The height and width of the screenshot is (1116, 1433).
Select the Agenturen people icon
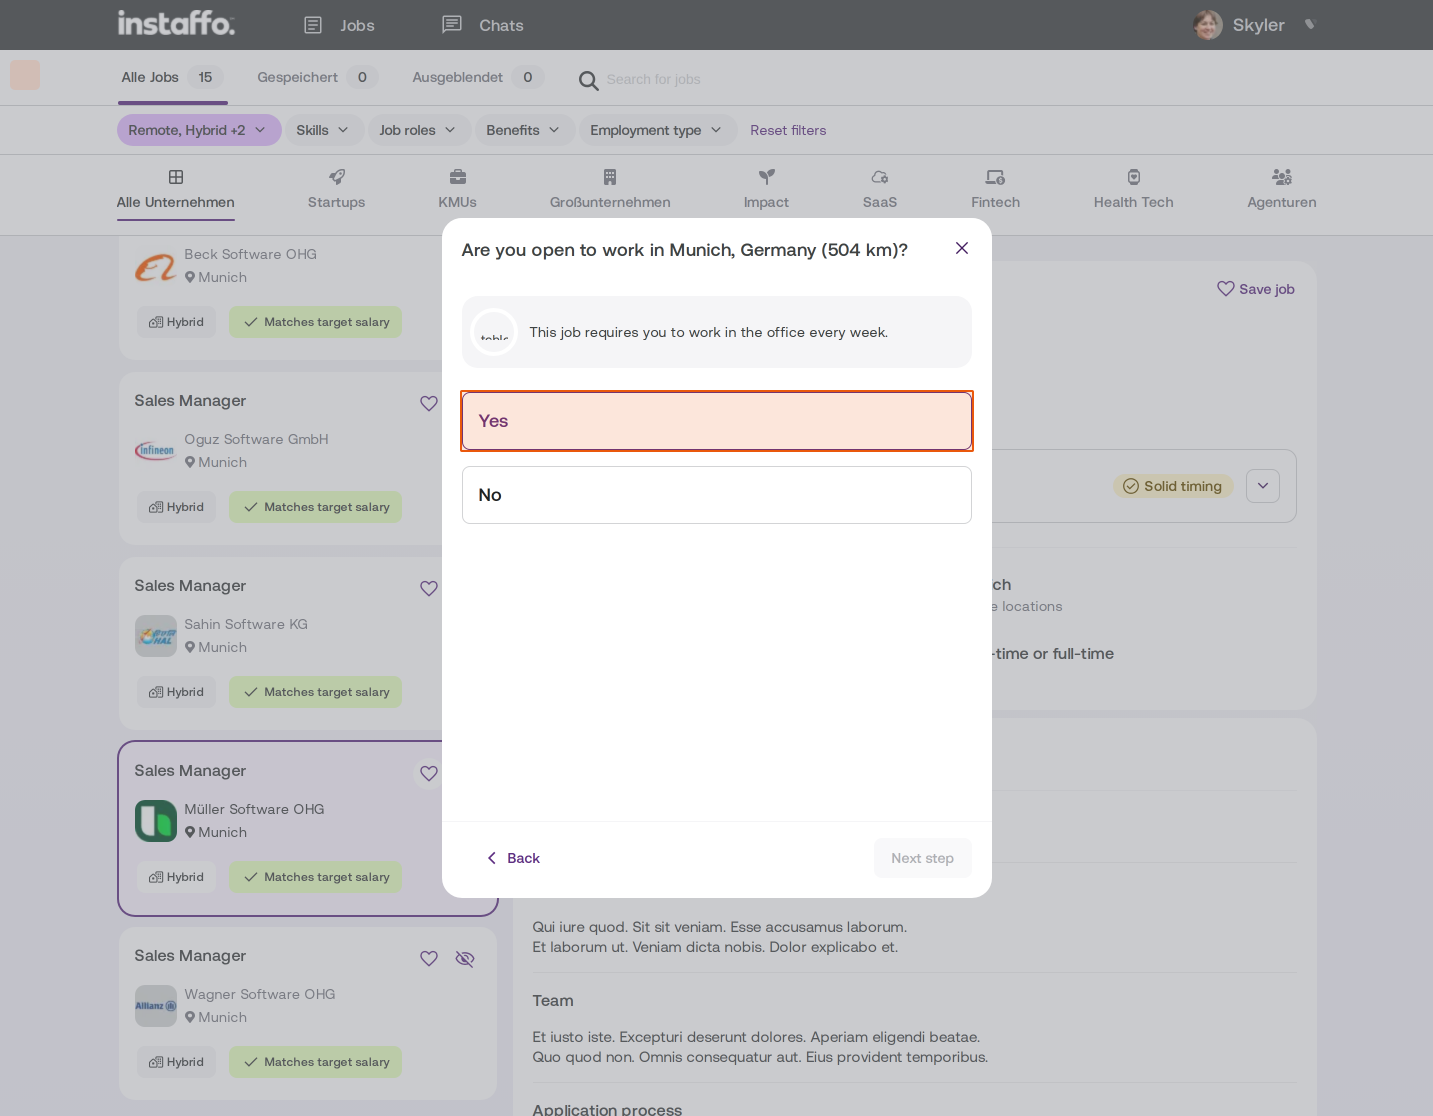pyautogui.click(x=1282, y=177)
